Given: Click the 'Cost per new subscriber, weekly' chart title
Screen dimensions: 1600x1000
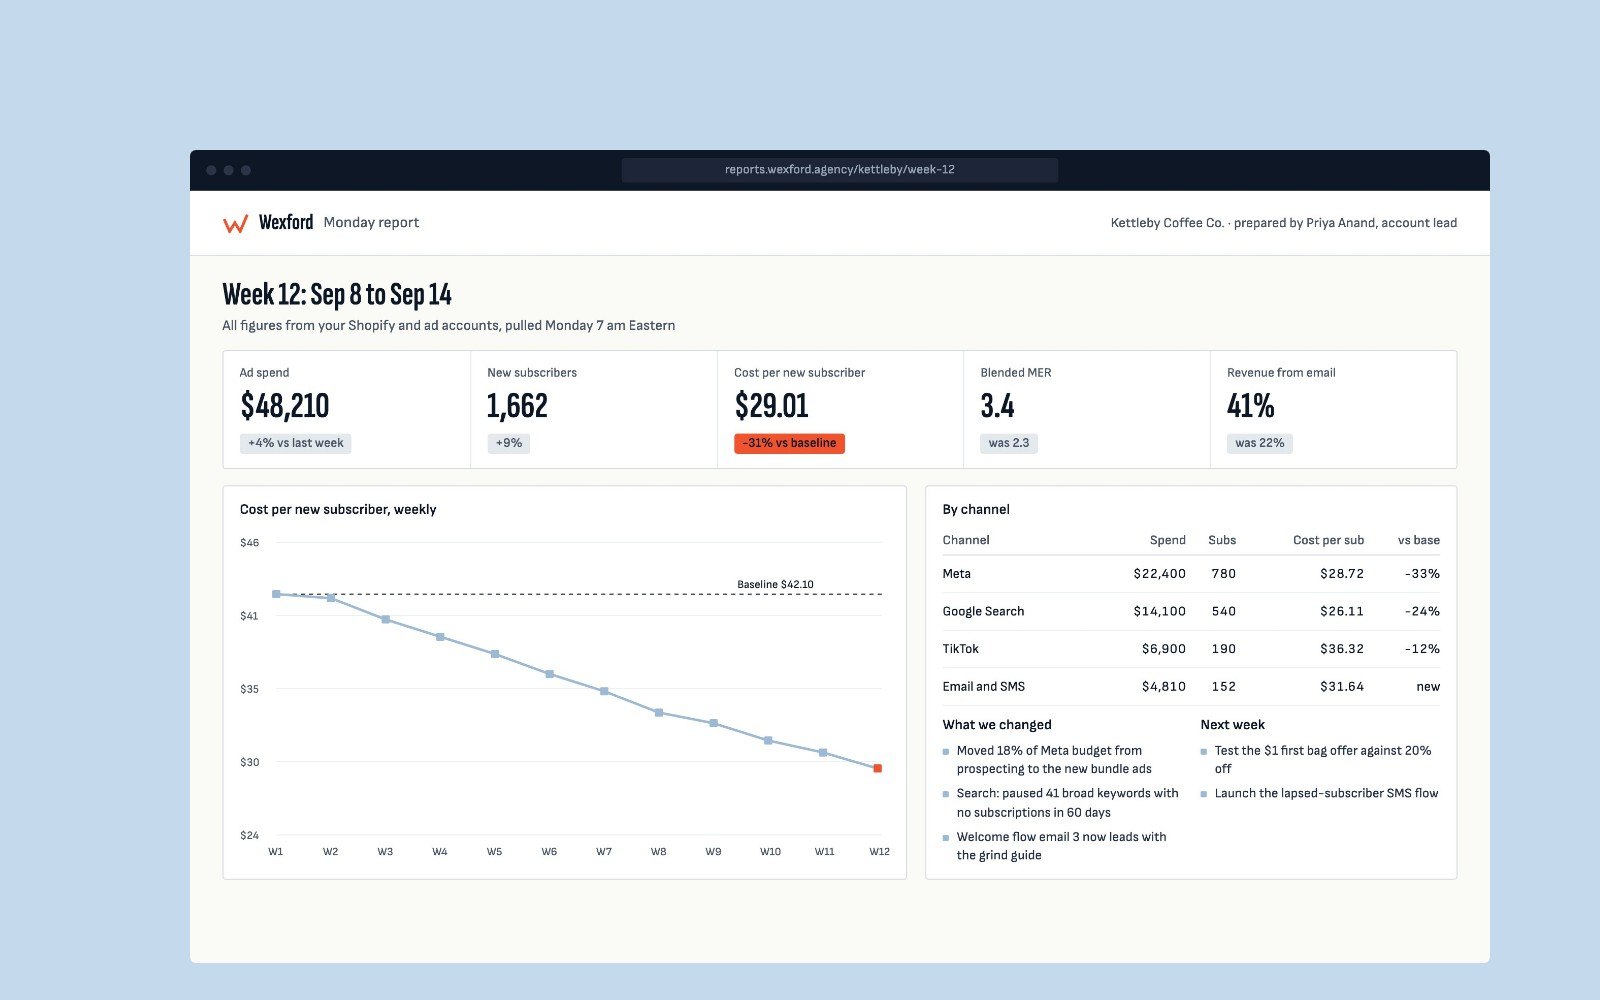Looking at the screenshot, I should point(338,510).
